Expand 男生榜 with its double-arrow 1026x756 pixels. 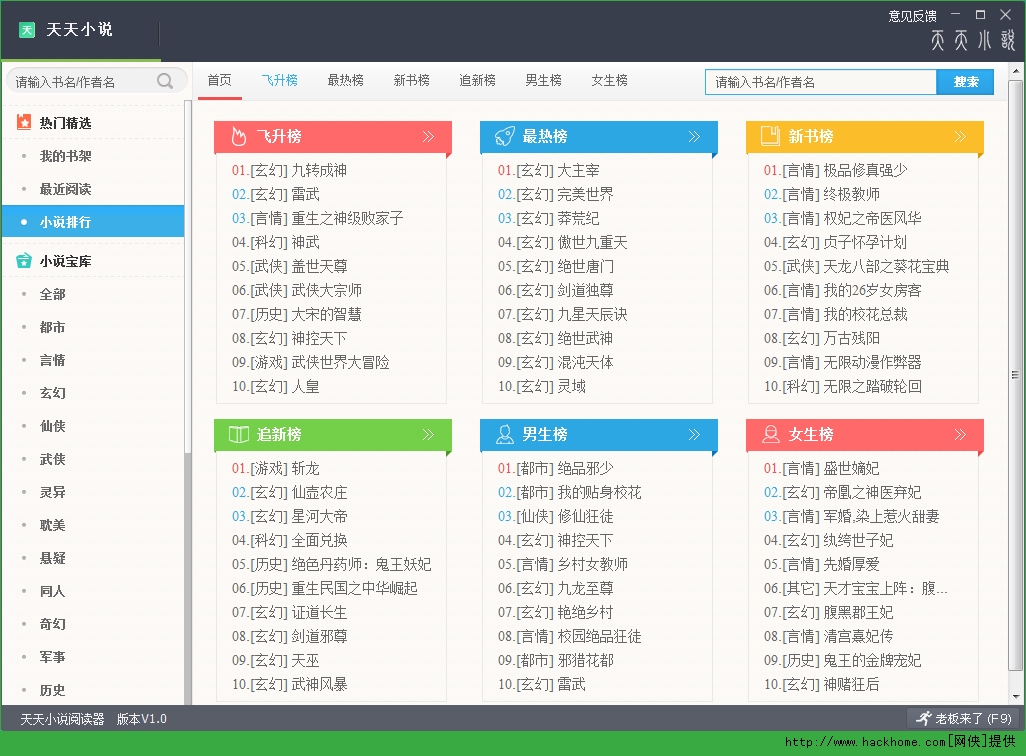(x=694, y=434)
